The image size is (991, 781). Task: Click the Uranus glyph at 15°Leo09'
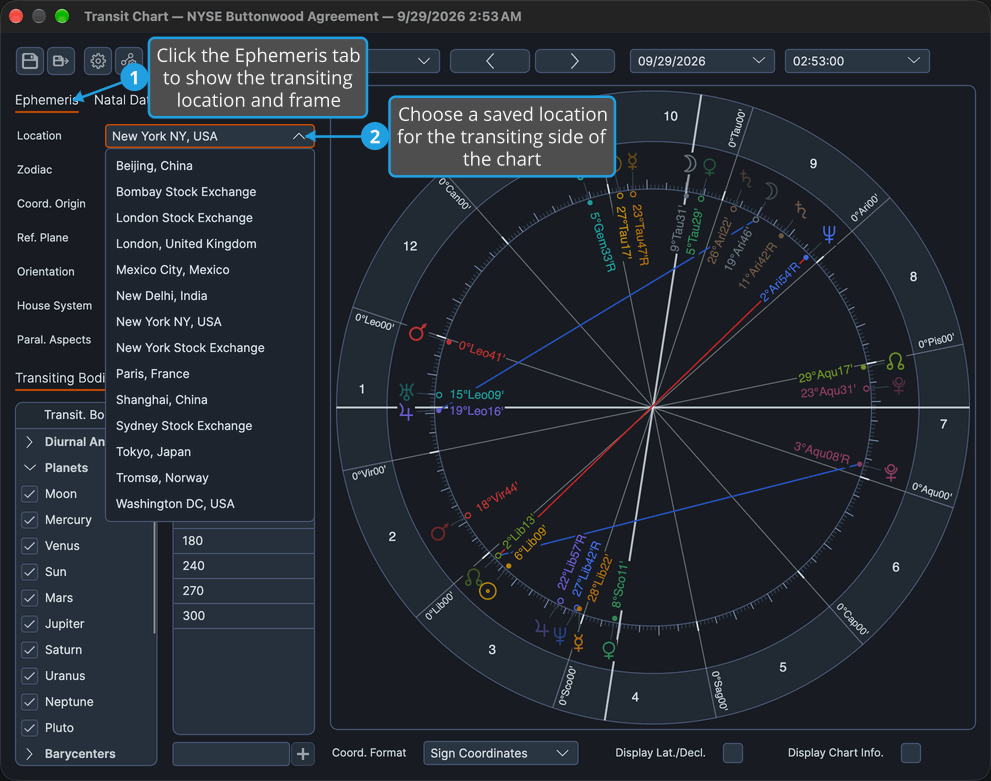click(x=406, y=392)
